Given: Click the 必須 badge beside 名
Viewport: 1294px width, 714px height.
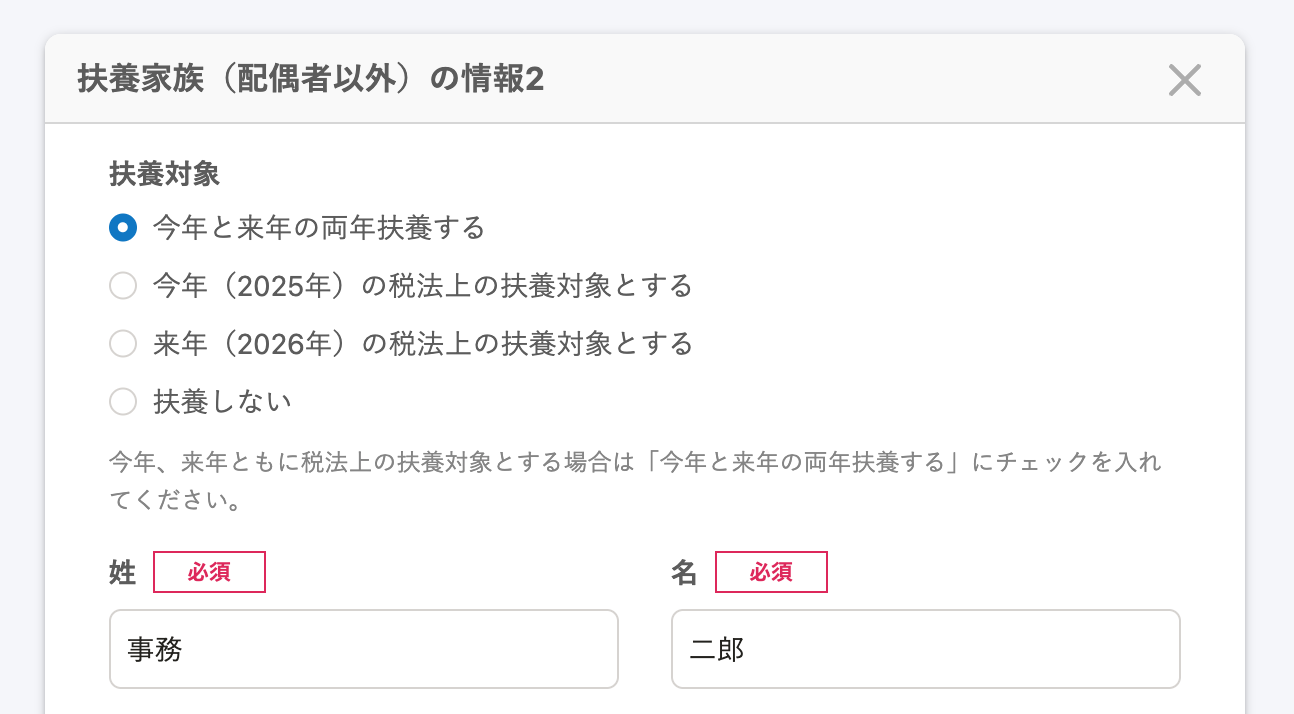Looking at the screenshot, I should [771, 572].
